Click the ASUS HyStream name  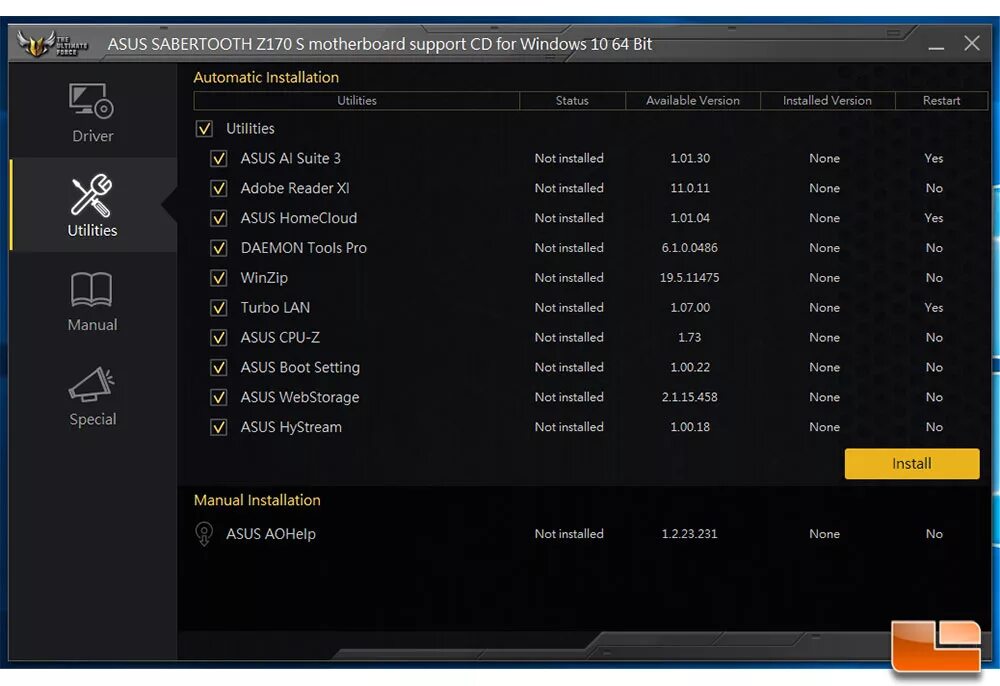pos(291,427)
